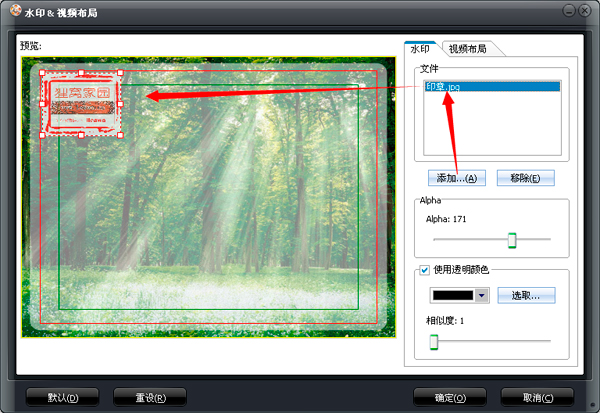Click the watermark's bottom-right resize handle

(120, 135)
